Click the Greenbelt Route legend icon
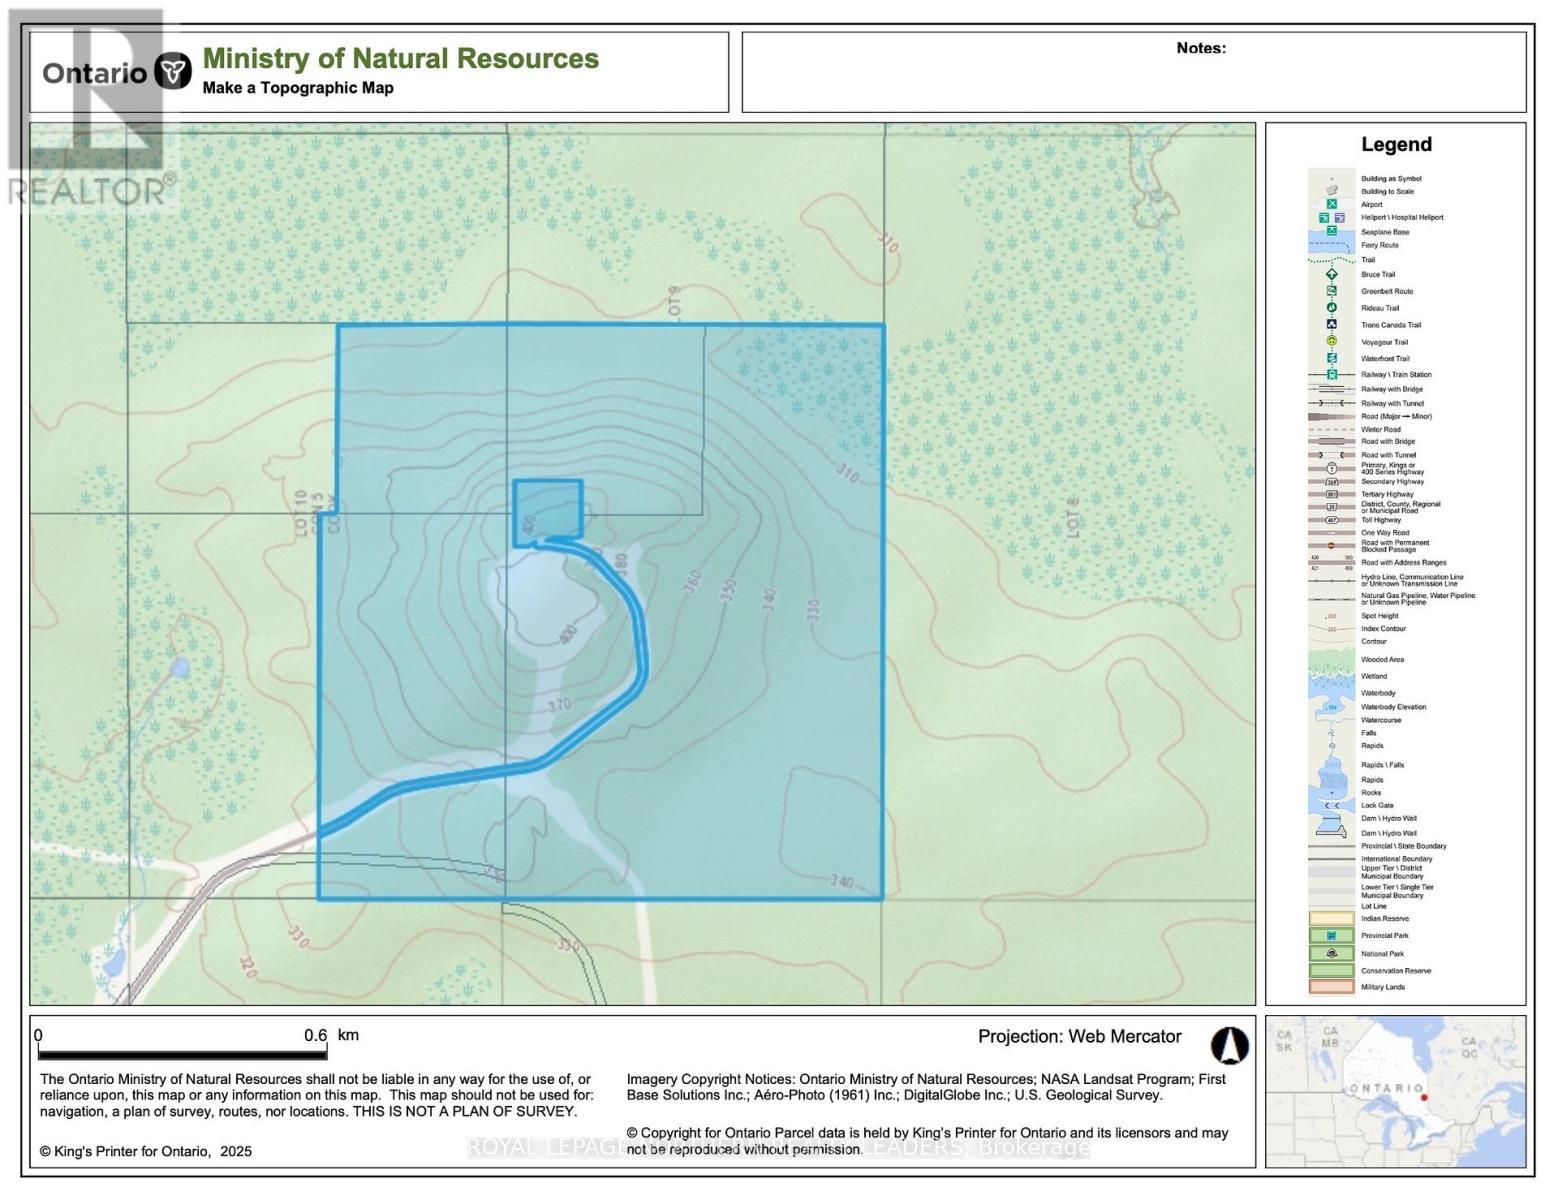The height and width of the screenshot is (1200, 1558). (x=1332, y=291)
